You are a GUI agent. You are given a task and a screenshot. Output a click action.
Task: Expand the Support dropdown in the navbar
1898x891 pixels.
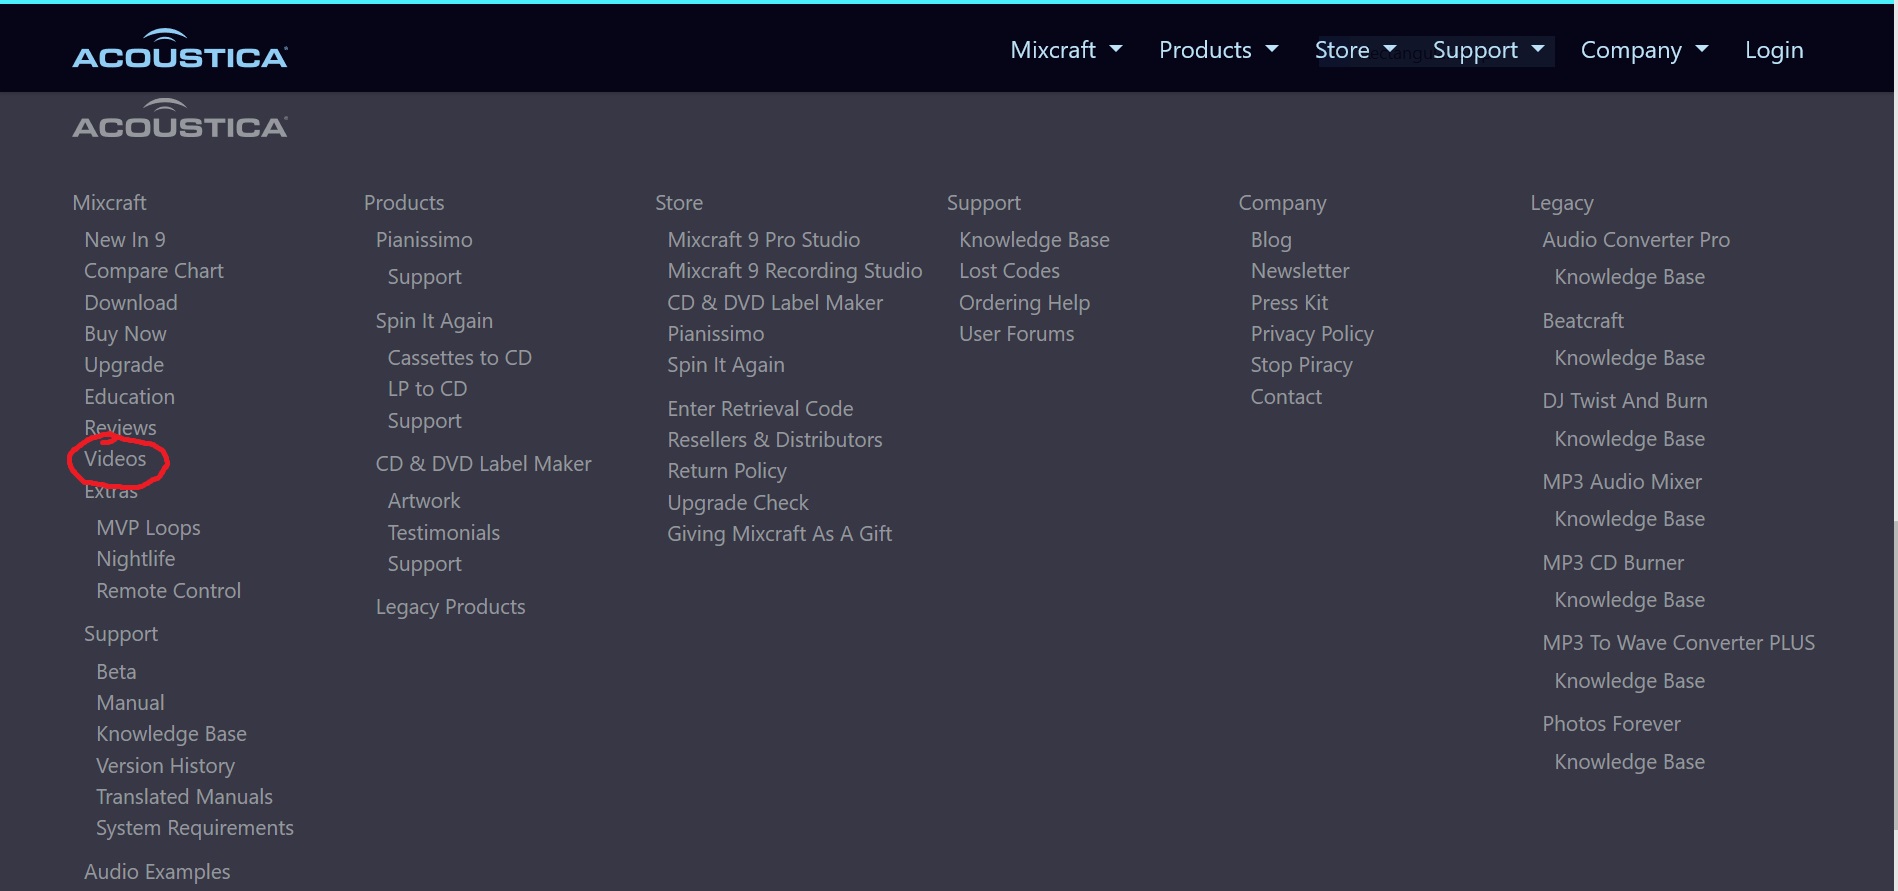(1488, 50)
